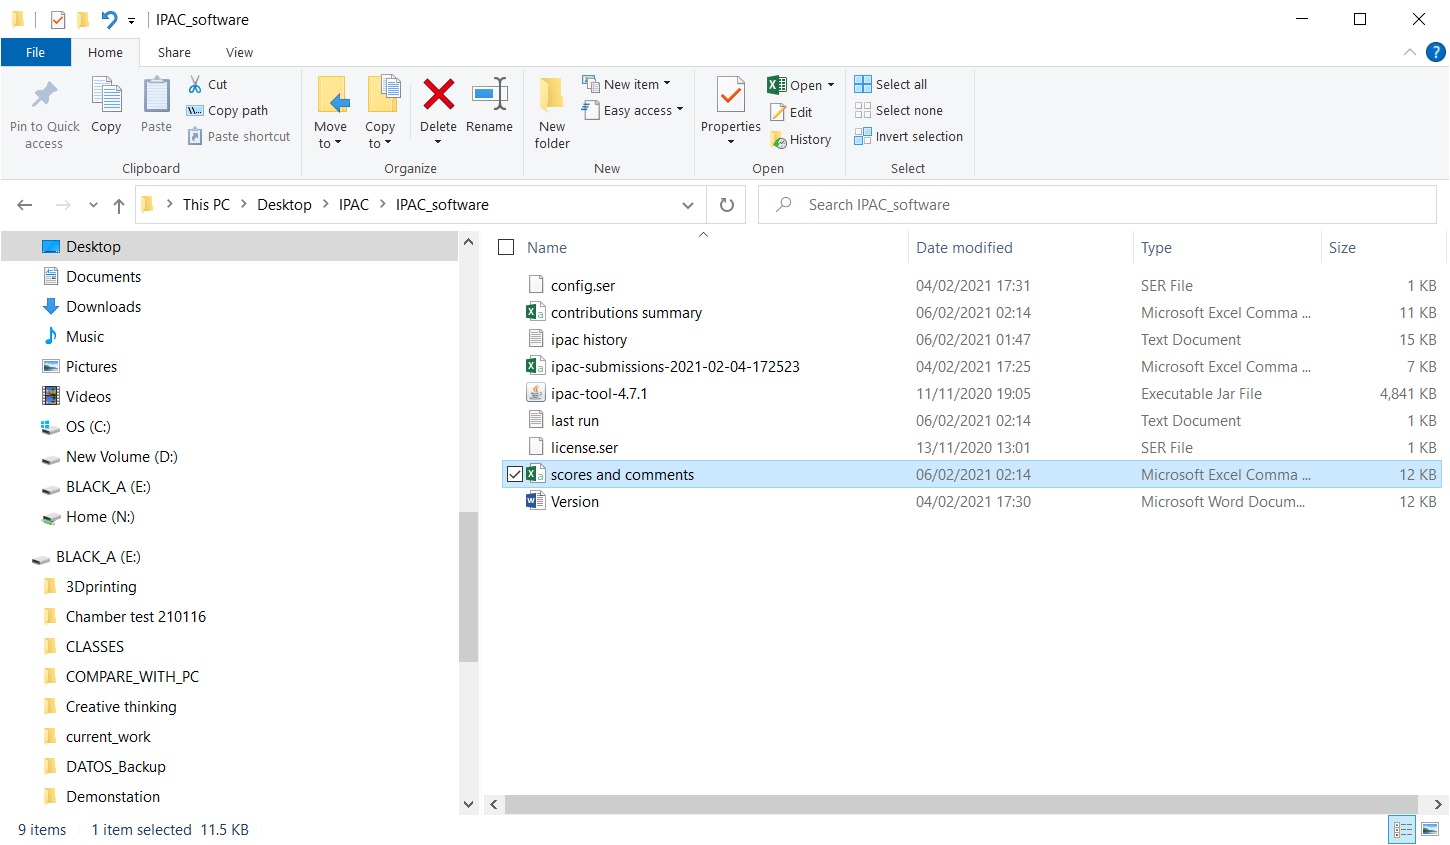This screenshot has width=1450, height=845.
Task: Click Select none in the ribbon
Action: pos(899,111)
